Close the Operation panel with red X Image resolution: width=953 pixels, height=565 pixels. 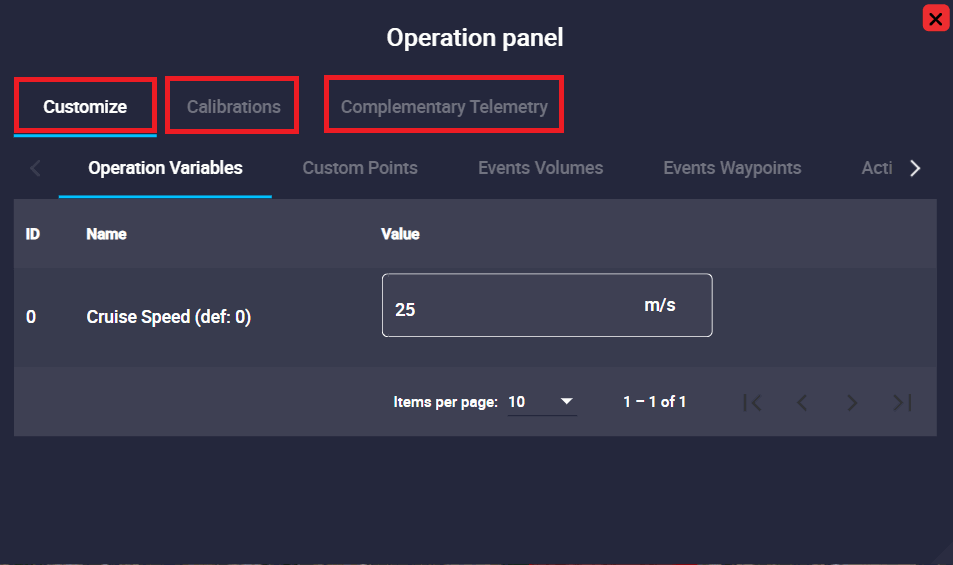[935, 18]
